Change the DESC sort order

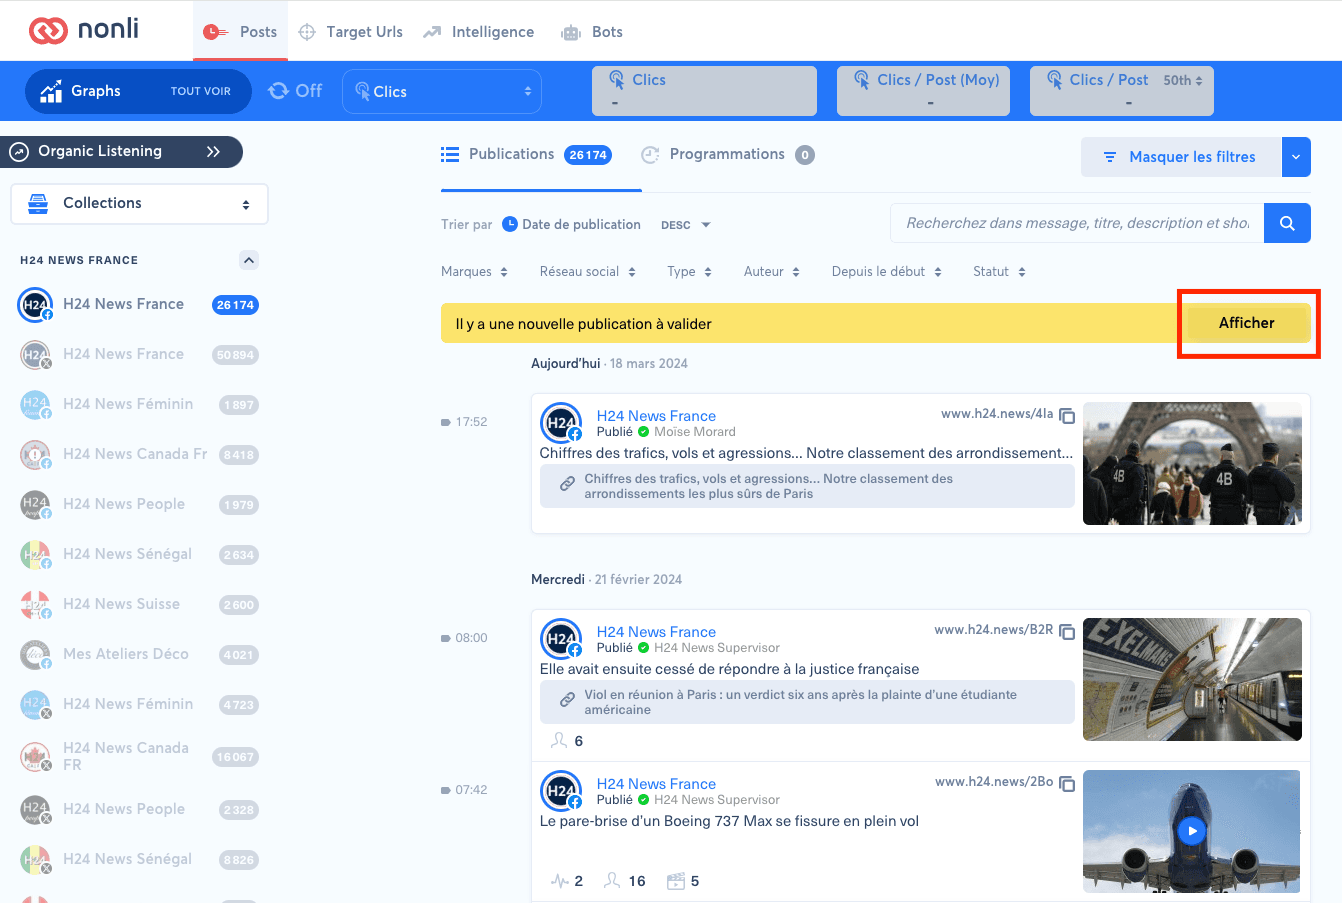686,225
